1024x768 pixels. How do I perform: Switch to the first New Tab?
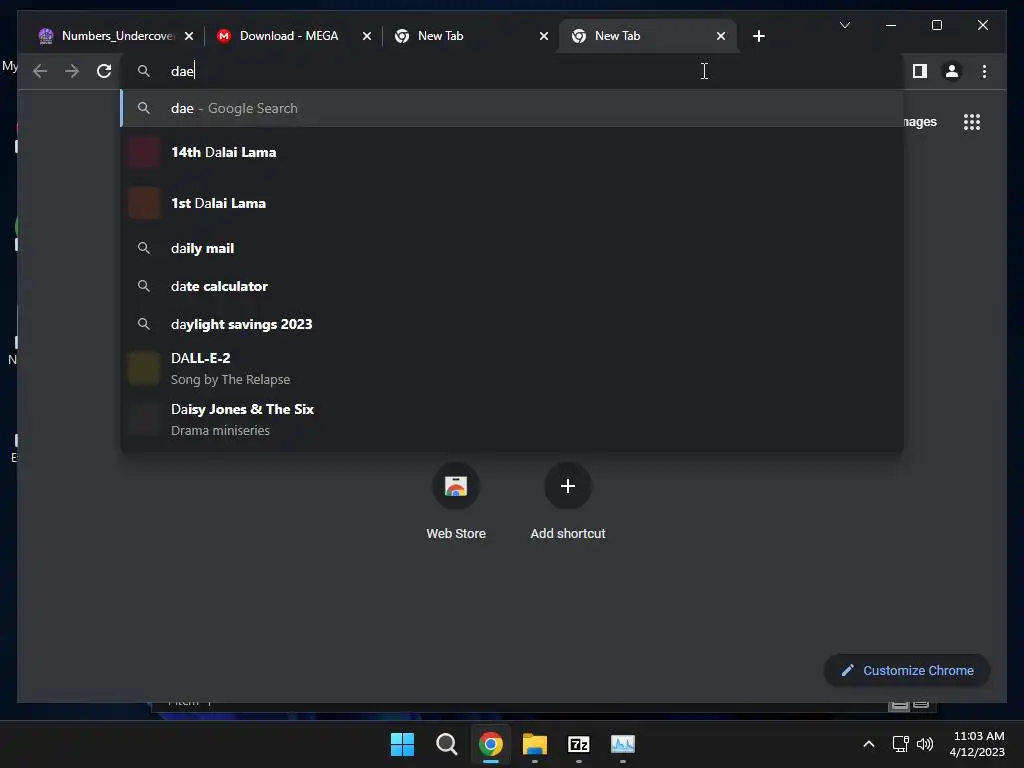pos(470,36)
